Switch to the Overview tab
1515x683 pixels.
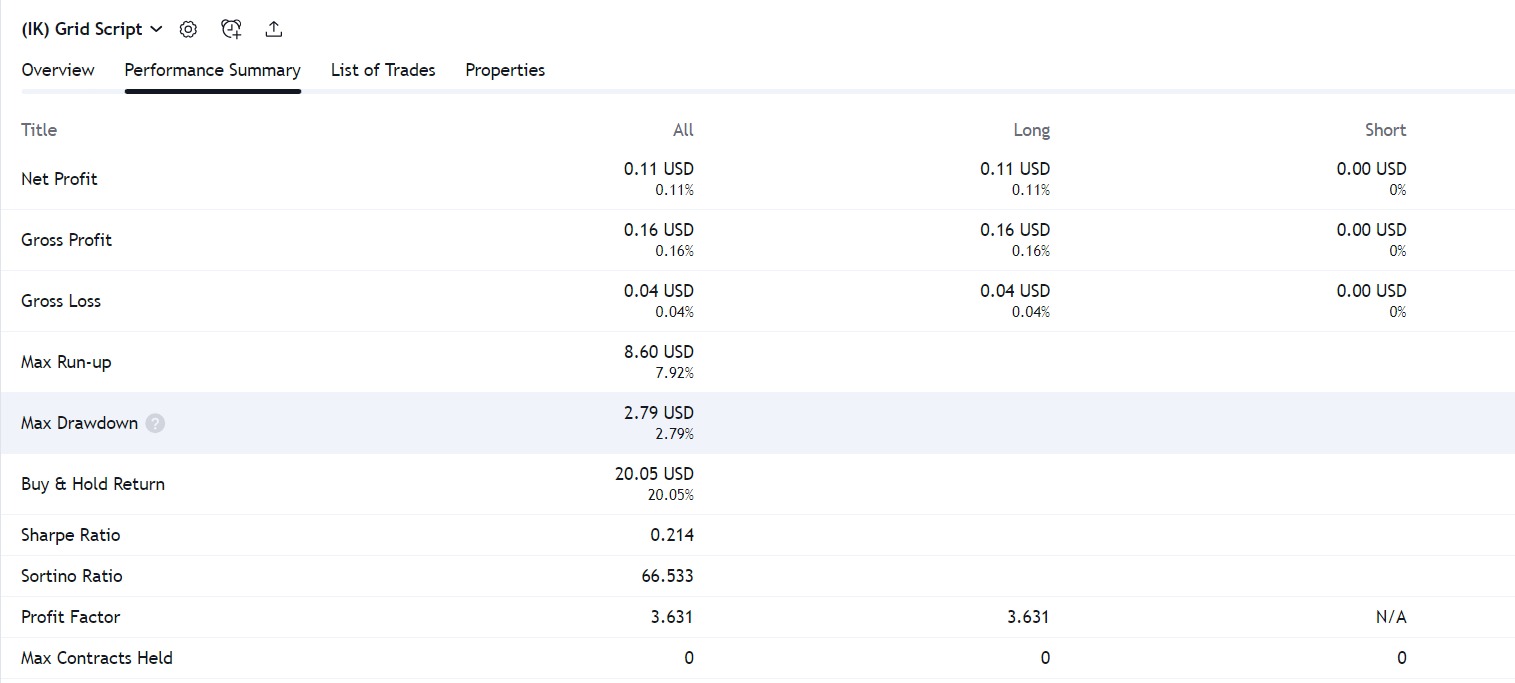tap(58, 70)
